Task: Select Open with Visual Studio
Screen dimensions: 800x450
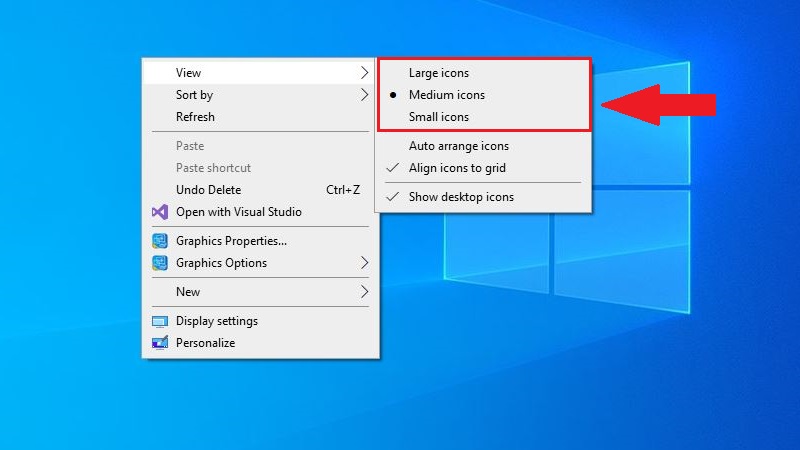Action: click(238, 212)
